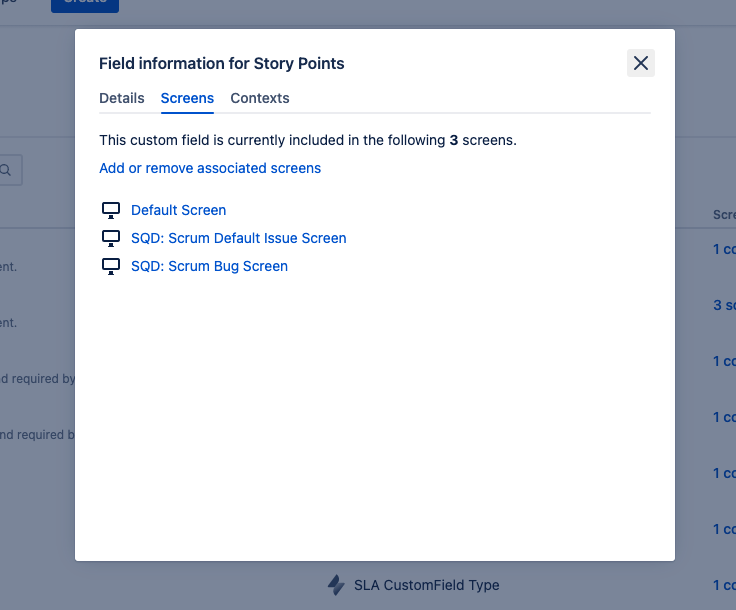Click monitor icon beside Scrum Bug Screen
Viewport: 736px width, 610px height.
pos(111,266)
